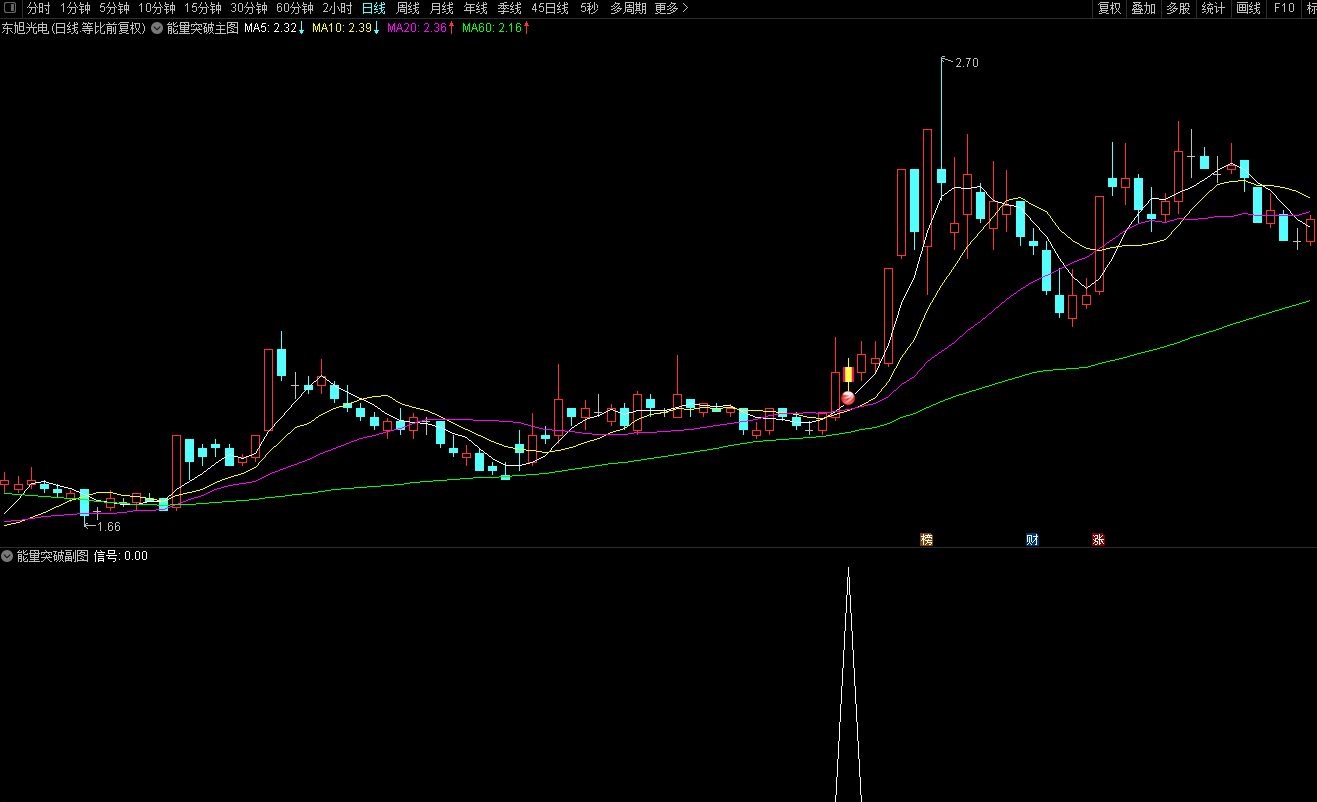
Task: Expand the 能量突破副图 indicator dropdown arrow
Action: click(7, 556)
